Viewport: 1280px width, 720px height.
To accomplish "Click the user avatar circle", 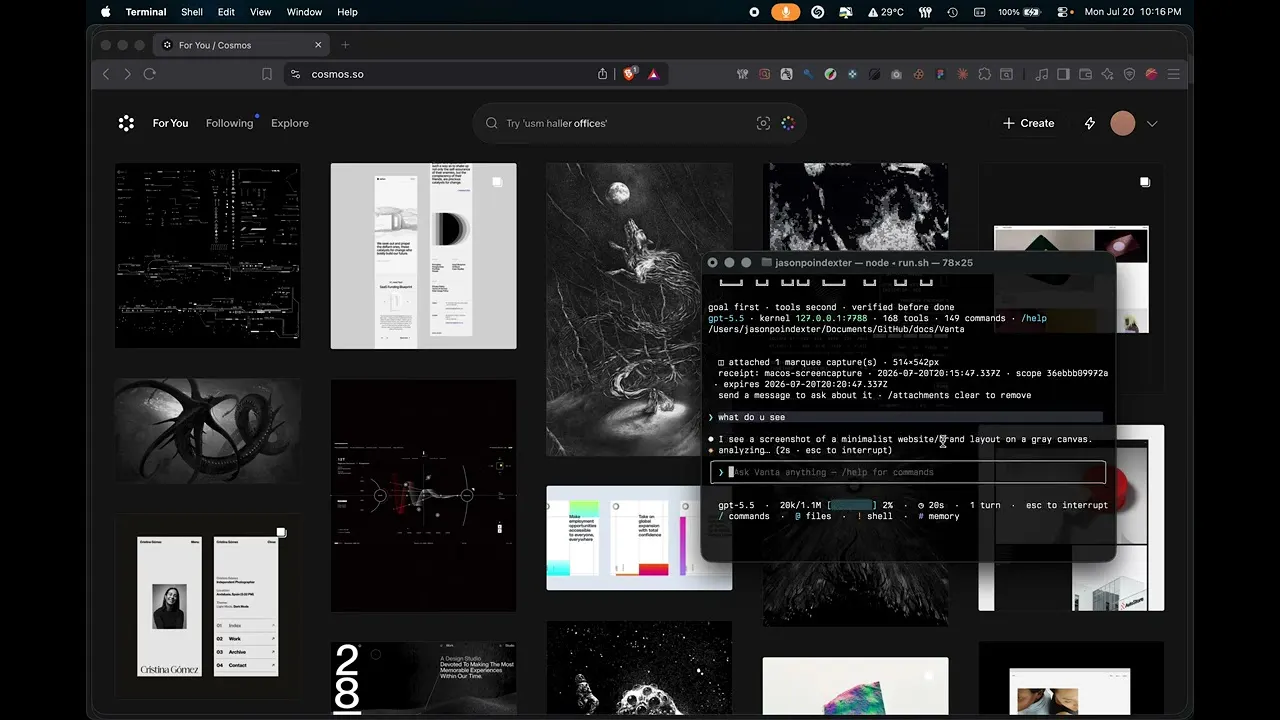I will pyautogui.click(x=1123, y=123).
